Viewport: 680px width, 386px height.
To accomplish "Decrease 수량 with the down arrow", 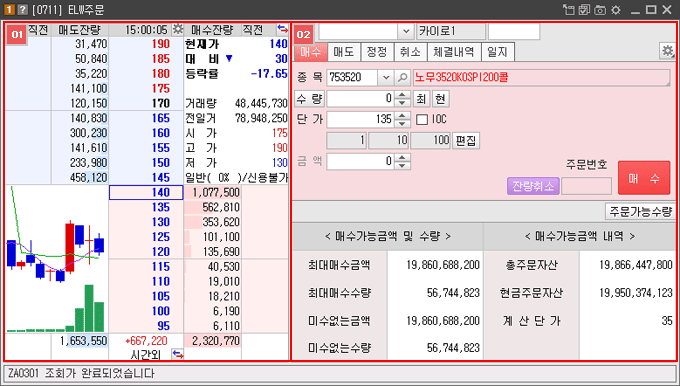I will (x=402, y=103).
